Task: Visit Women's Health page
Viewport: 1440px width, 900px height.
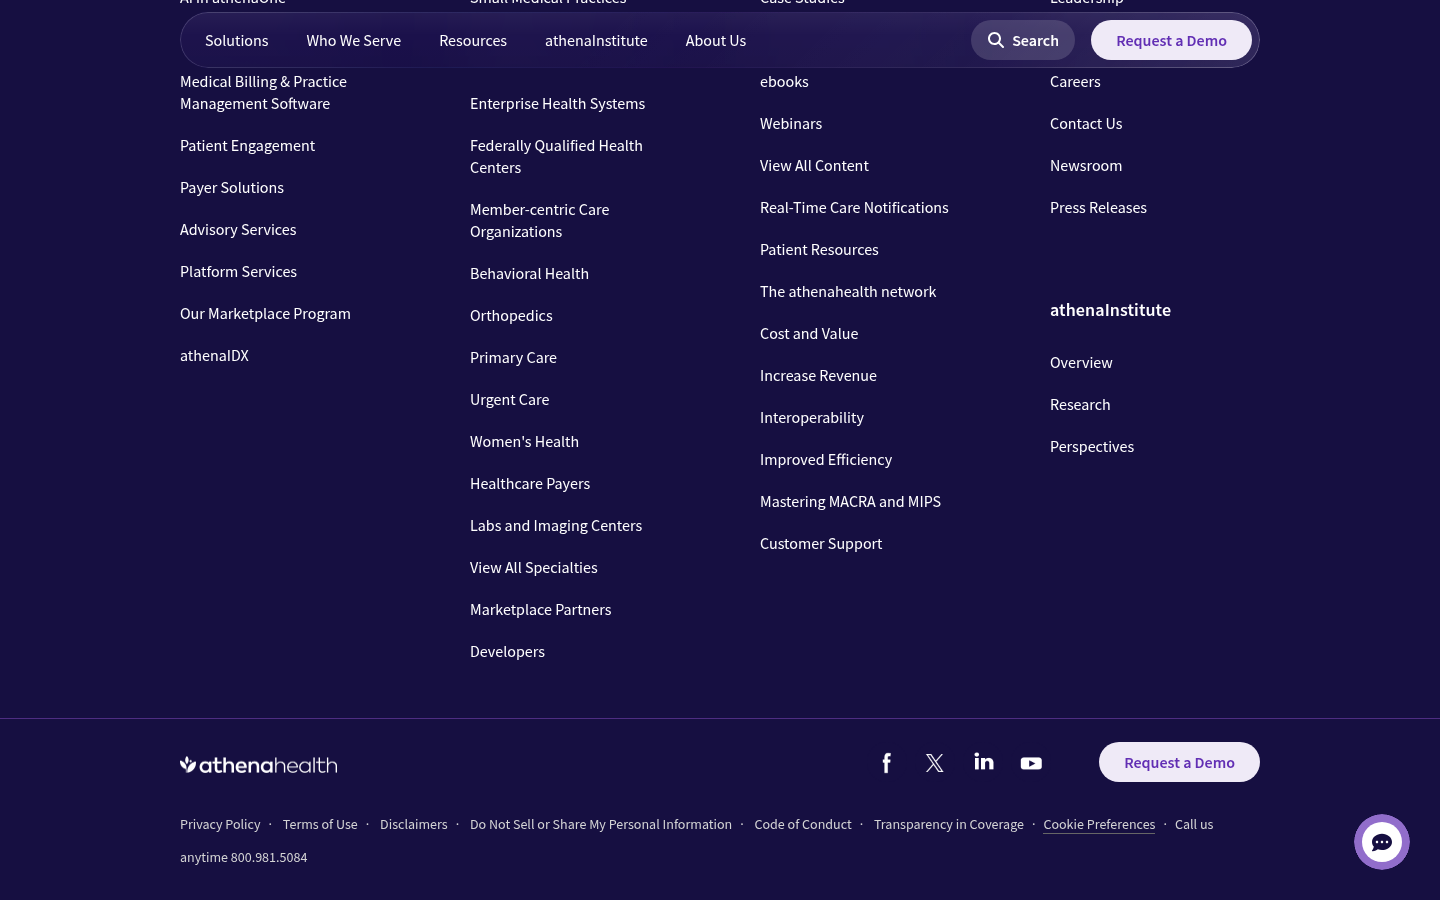Action: (524, 441)
